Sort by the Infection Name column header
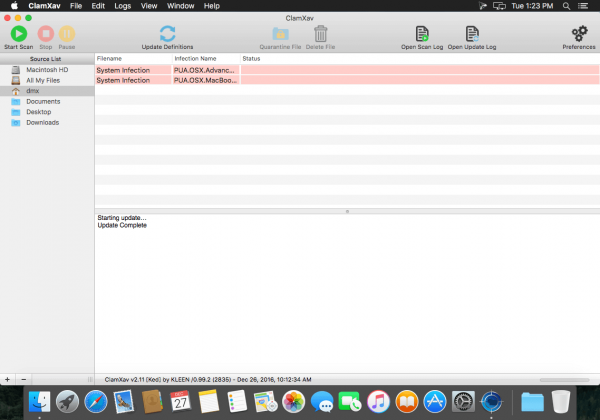 point(206,59)
